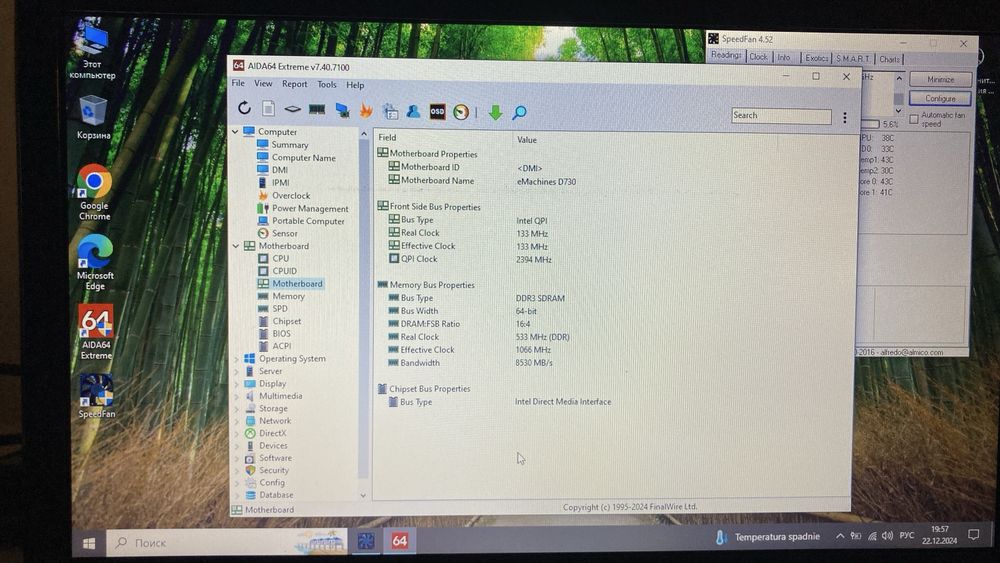The image size is (1000, 563).
Task: Click the blue user silhouette toolbar icon
Action: pyautogui.click(x=413, y=112)
